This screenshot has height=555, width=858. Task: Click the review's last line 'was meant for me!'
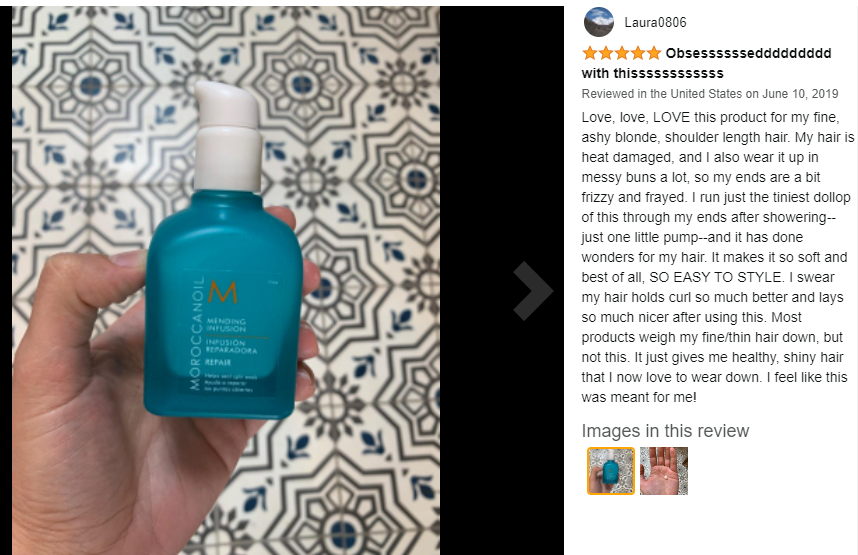pyautogui.click(x=639, y=397)
